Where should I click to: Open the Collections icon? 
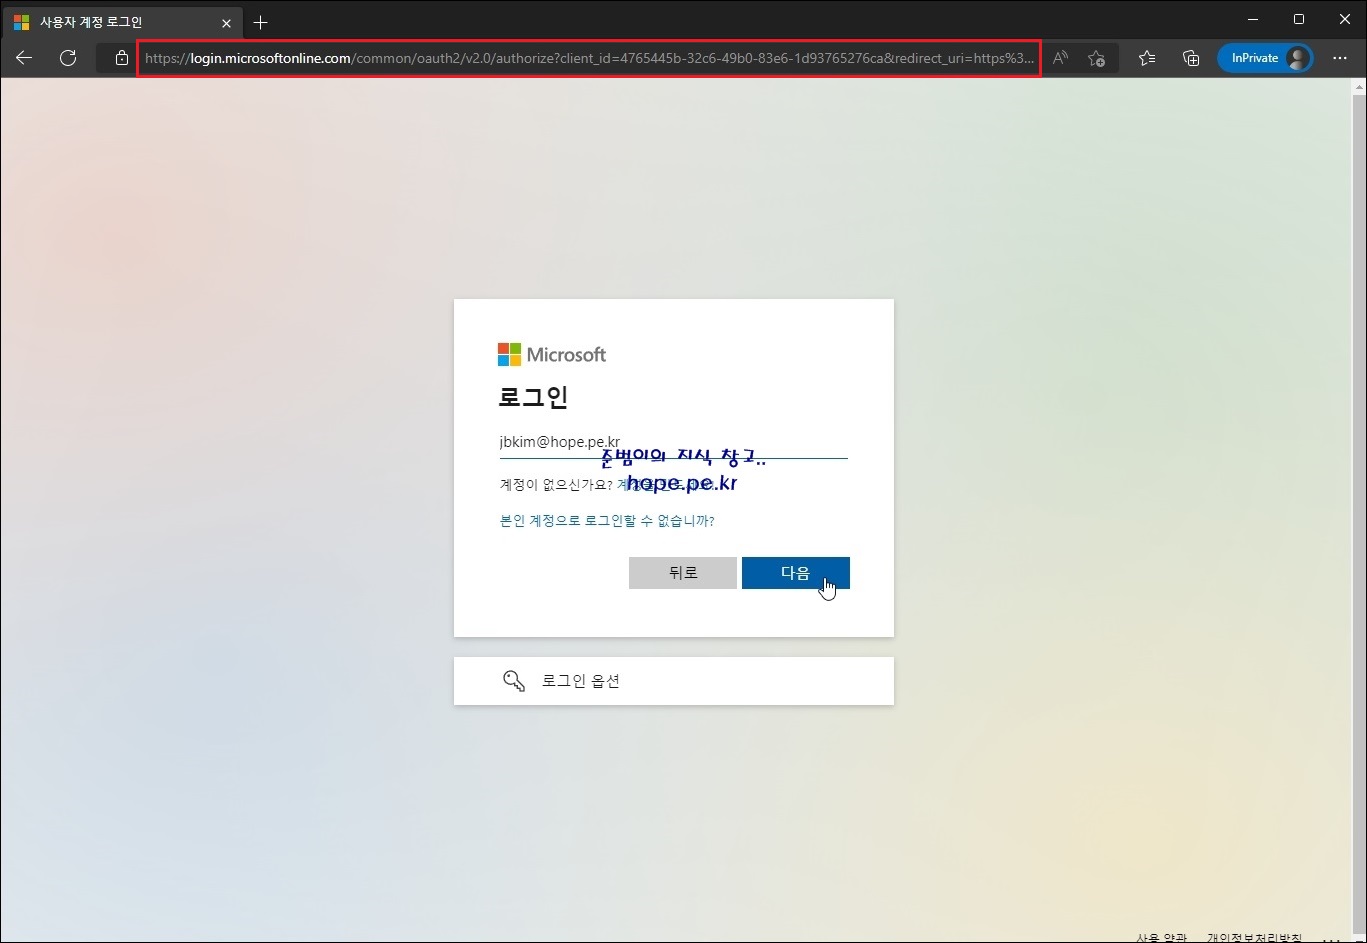(1191, 58)
